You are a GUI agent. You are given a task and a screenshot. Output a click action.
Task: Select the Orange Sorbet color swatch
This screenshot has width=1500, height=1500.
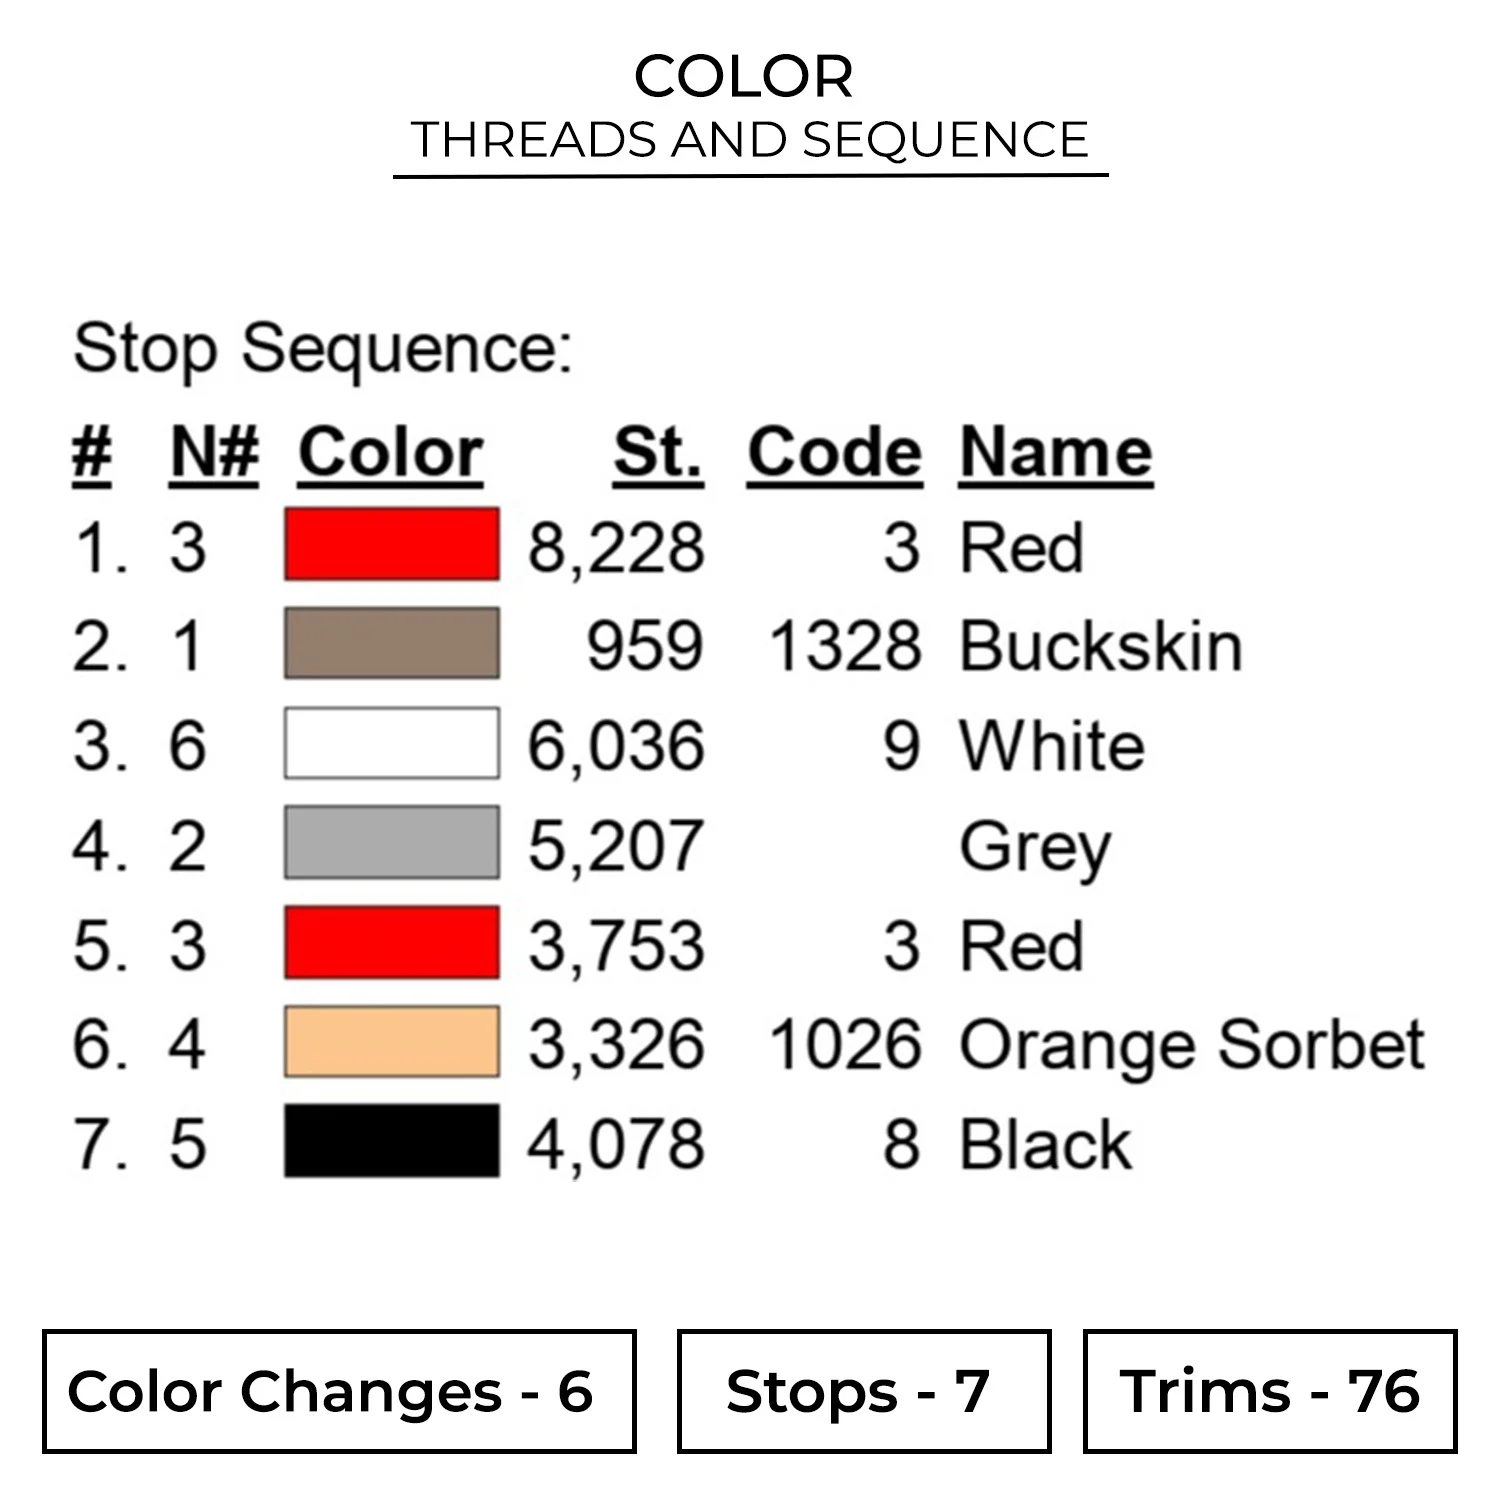pyautogui.click(x=391, y=1041)
